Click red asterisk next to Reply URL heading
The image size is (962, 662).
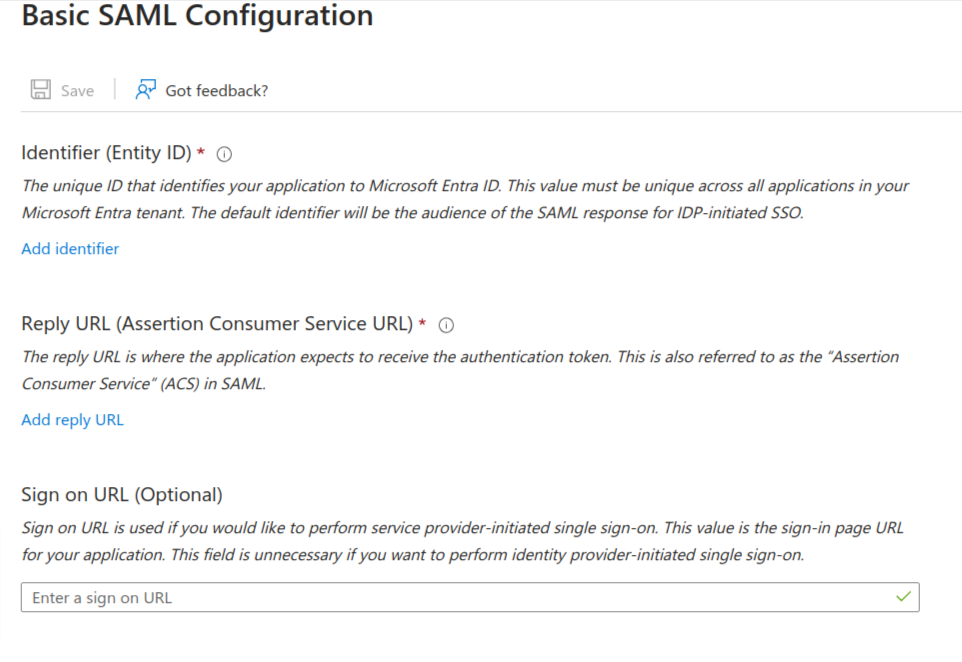coord(422,323)
